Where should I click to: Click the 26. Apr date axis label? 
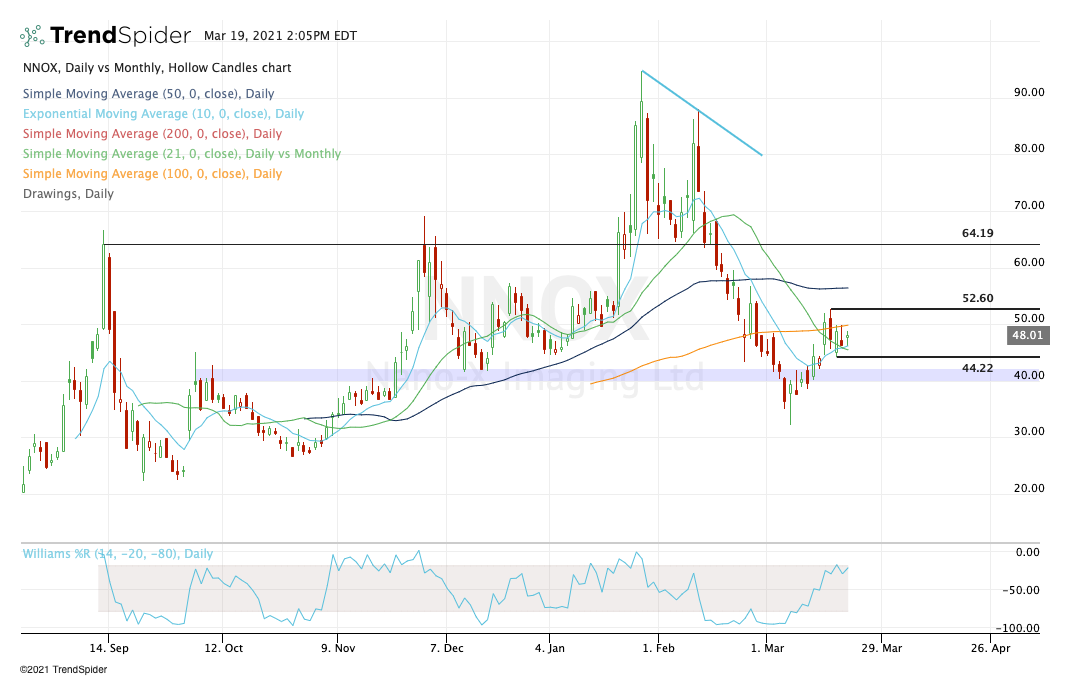[990, 648]
